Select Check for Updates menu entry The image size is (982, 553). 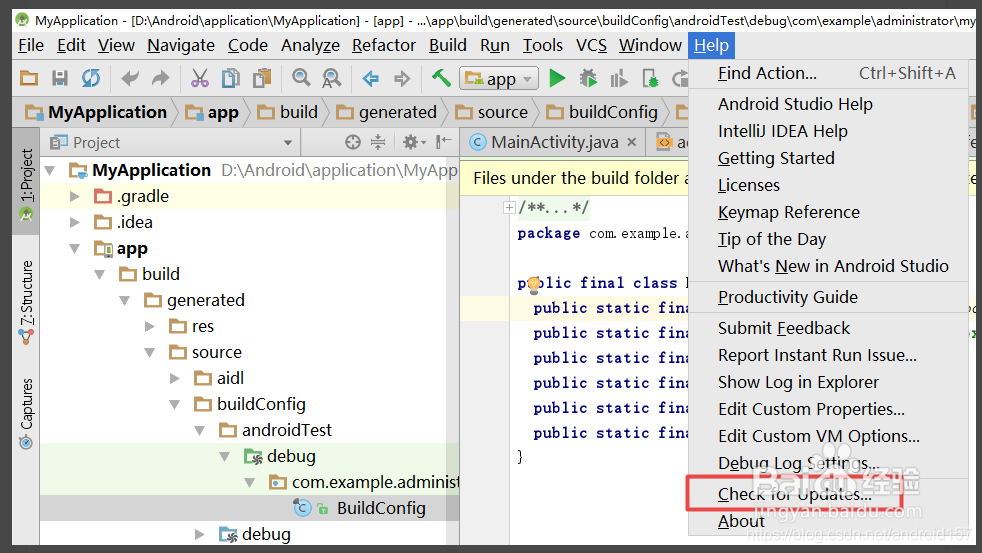click(794, 494)
